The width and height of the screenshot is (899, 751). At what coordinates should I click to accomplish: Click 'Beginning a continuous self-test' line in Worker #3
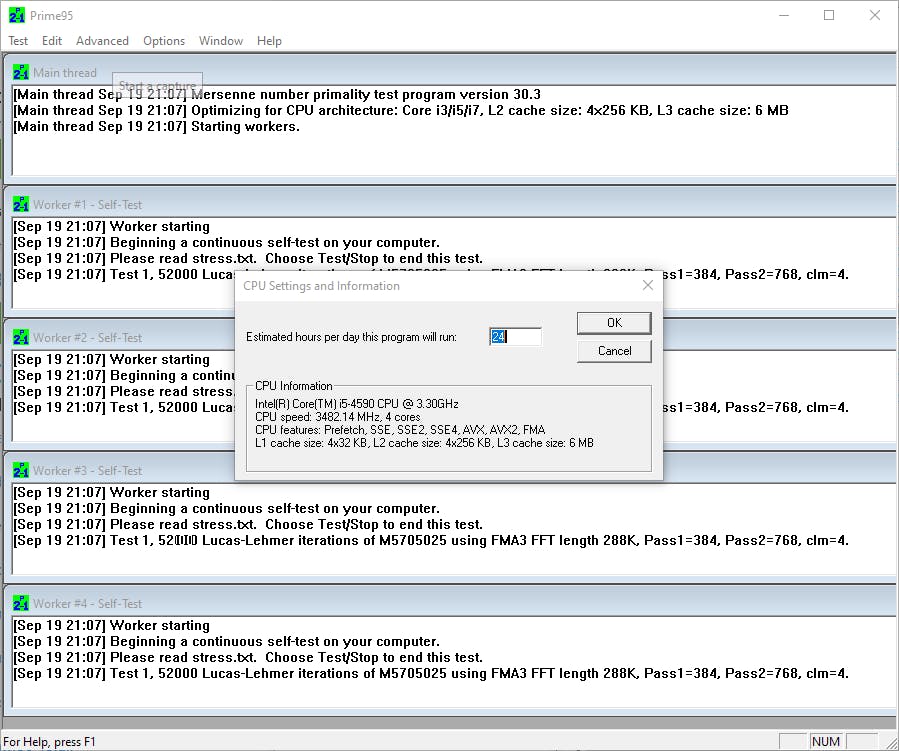click(x=226, y=509)
